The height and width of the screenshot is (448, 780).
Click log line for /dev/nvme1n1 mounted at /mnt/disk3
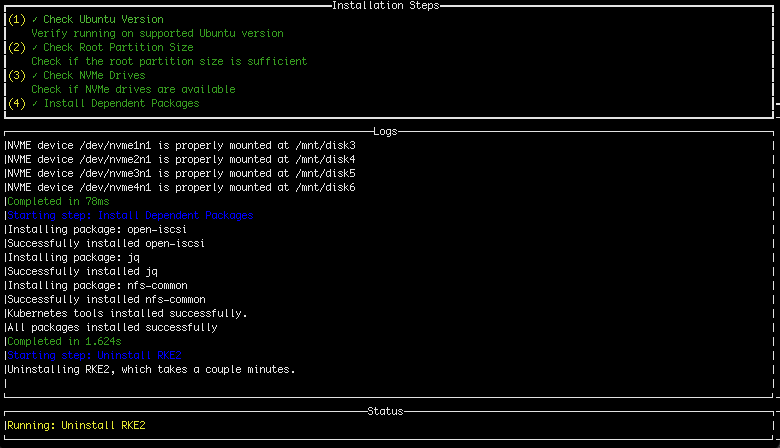point(181,145)
